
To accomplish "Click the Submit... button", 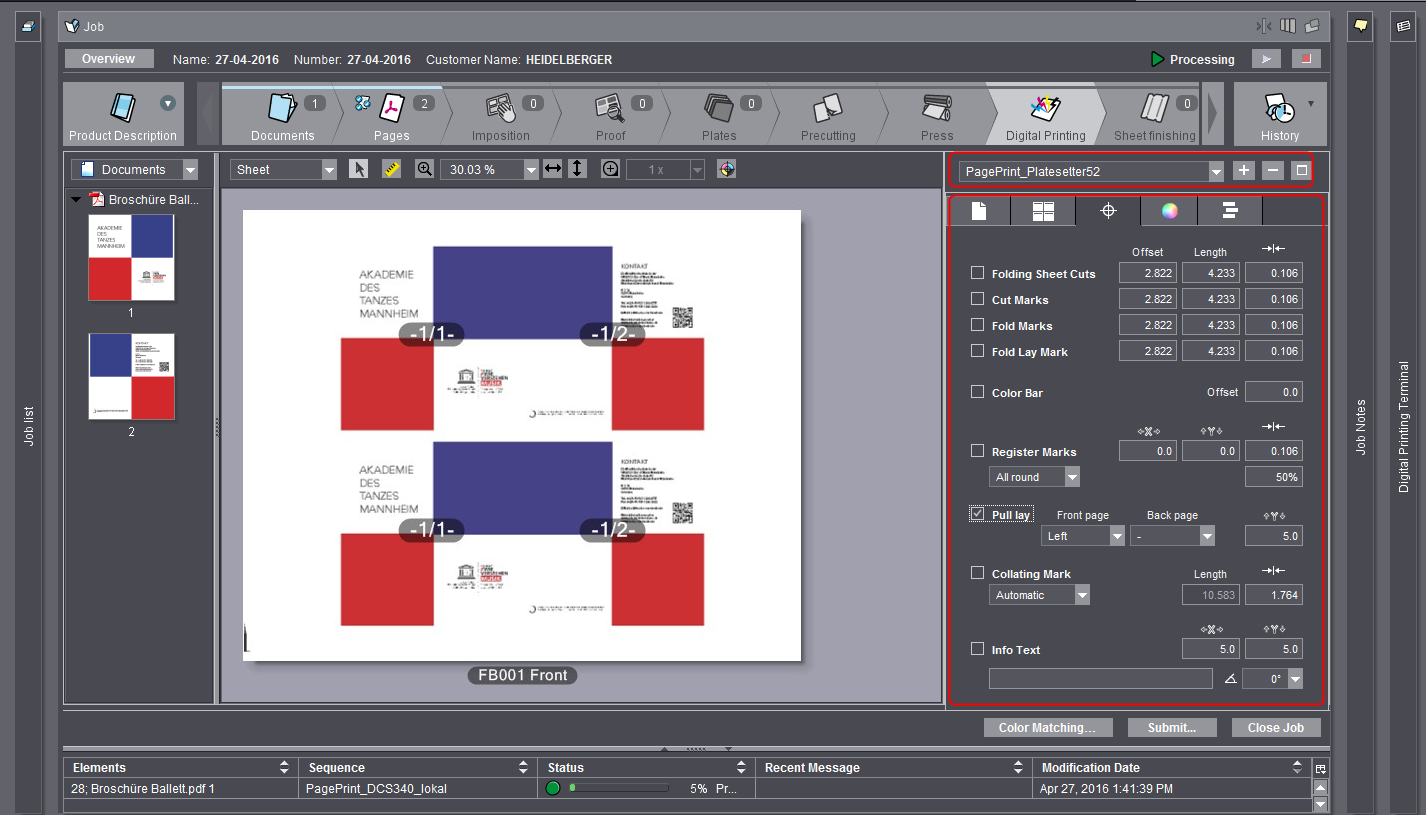I will (1172, 728).
